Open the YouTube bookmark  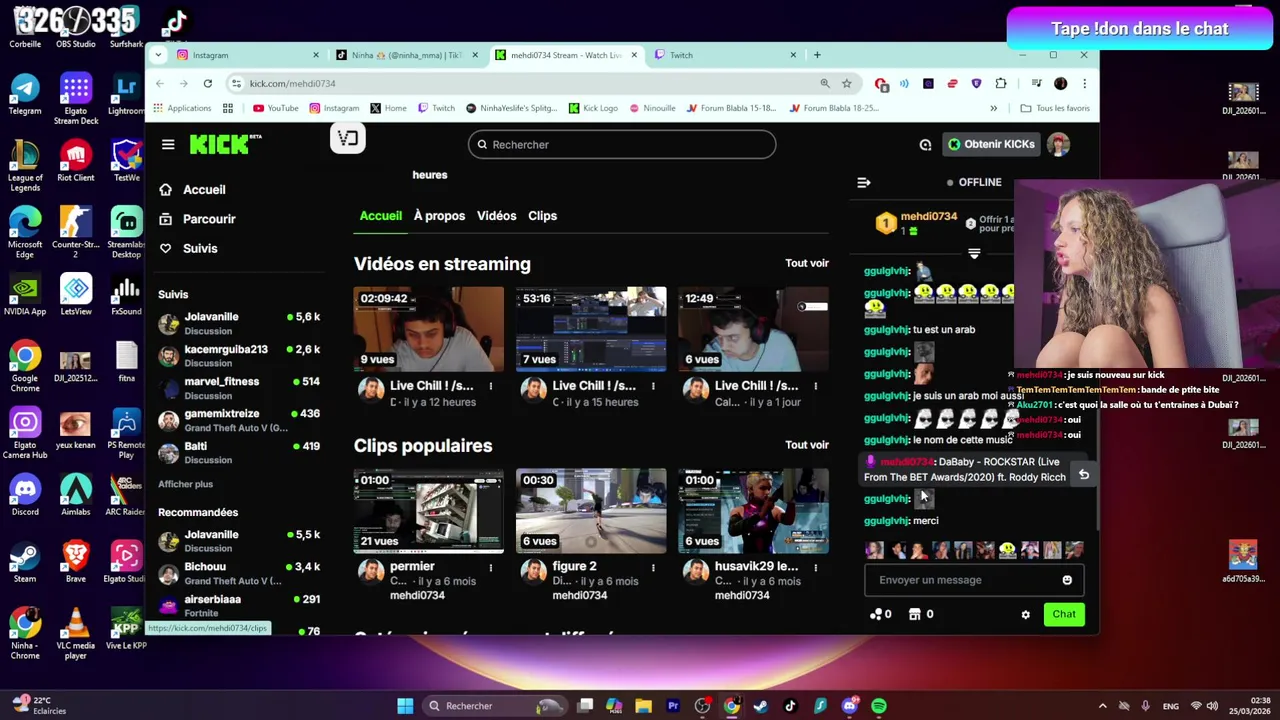coord(275,108)
